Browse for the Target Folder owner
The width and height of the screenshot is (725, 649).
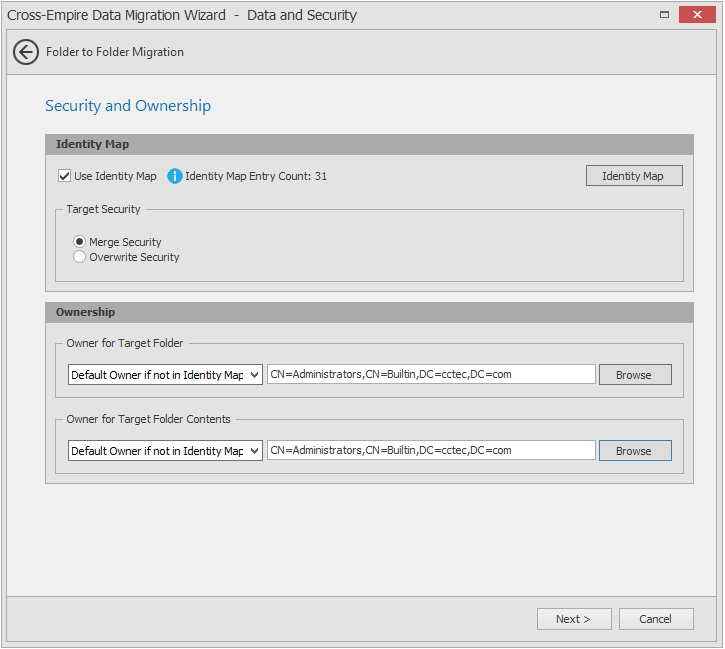click(x=635, y=374)
